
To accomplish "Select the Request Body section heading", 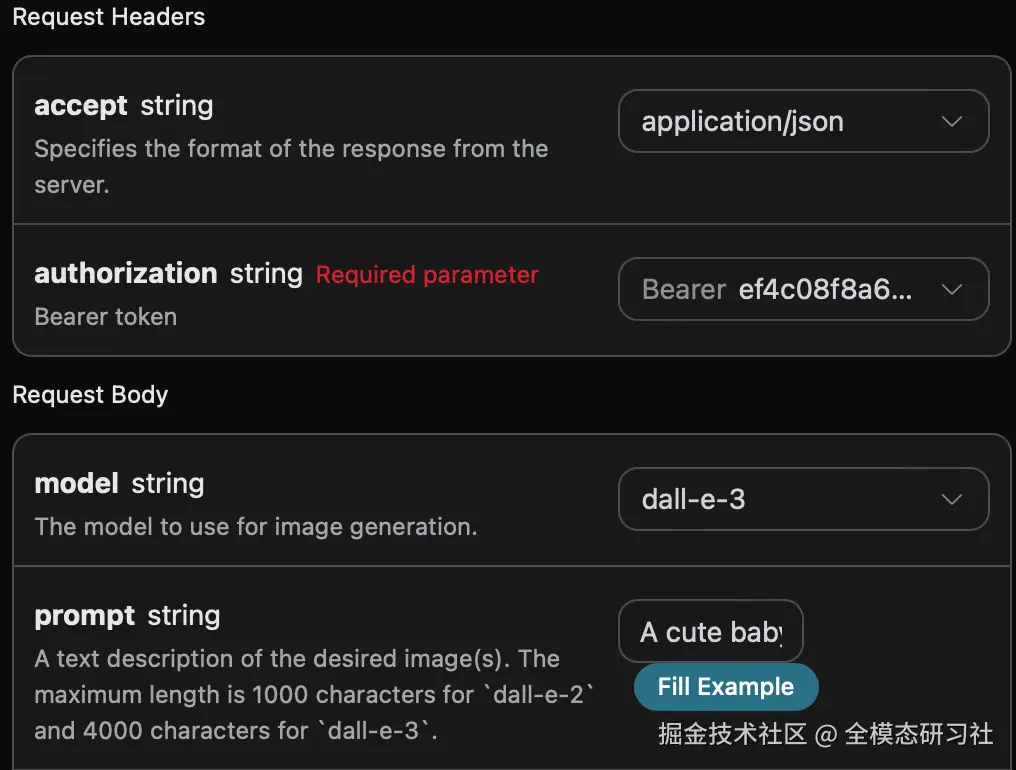I will (90, 395).
